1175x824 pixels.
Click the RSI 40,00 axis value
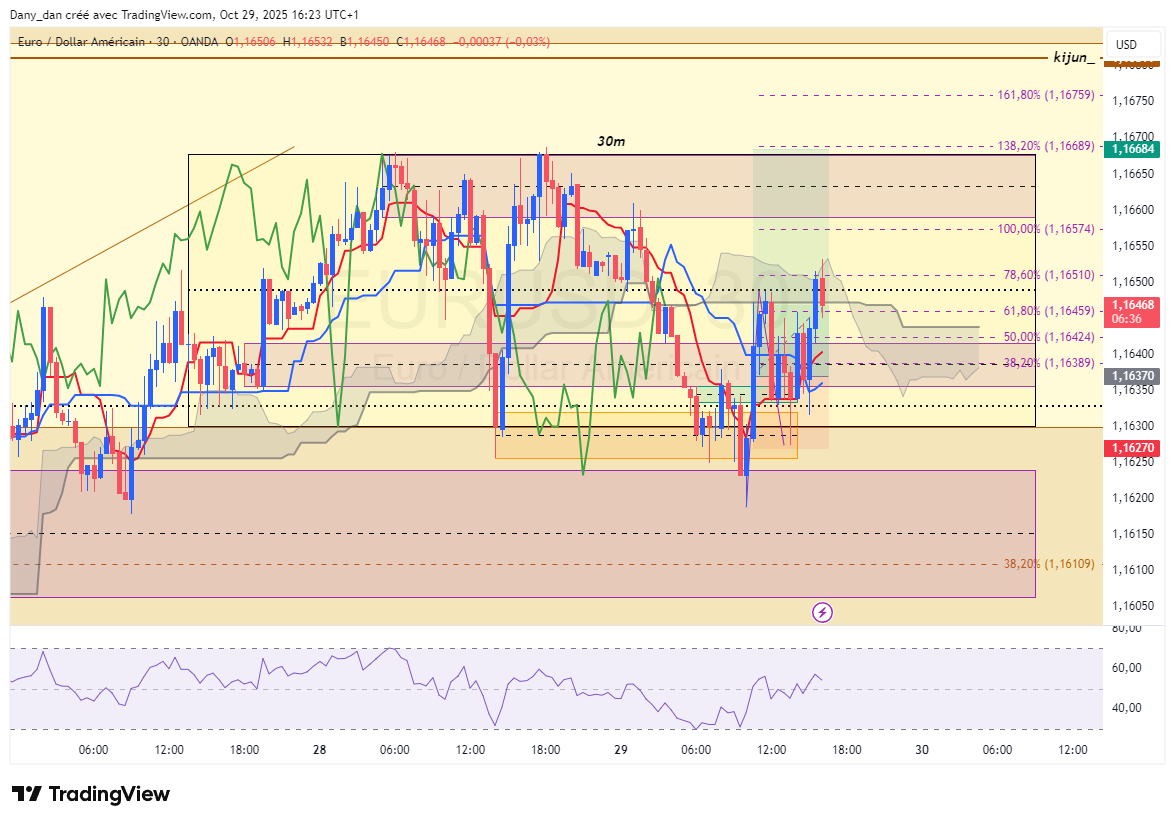[1127, 708]
